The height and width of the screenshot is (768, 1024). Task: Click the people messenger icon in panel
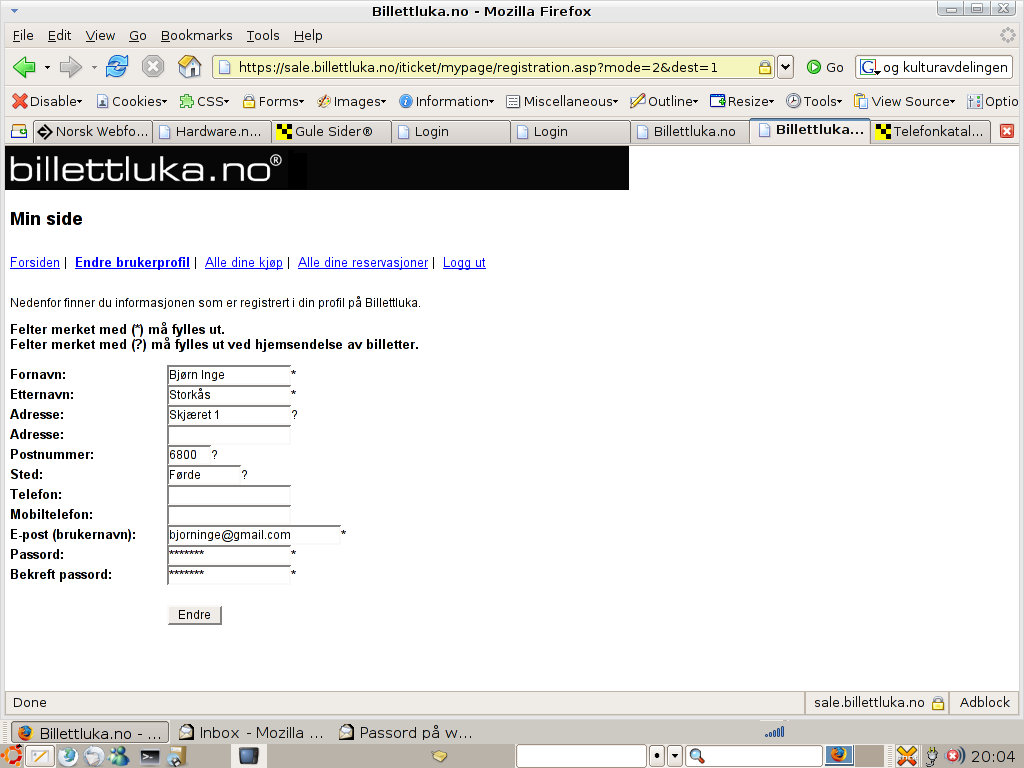pyautogui.click(x=119, y=756)
